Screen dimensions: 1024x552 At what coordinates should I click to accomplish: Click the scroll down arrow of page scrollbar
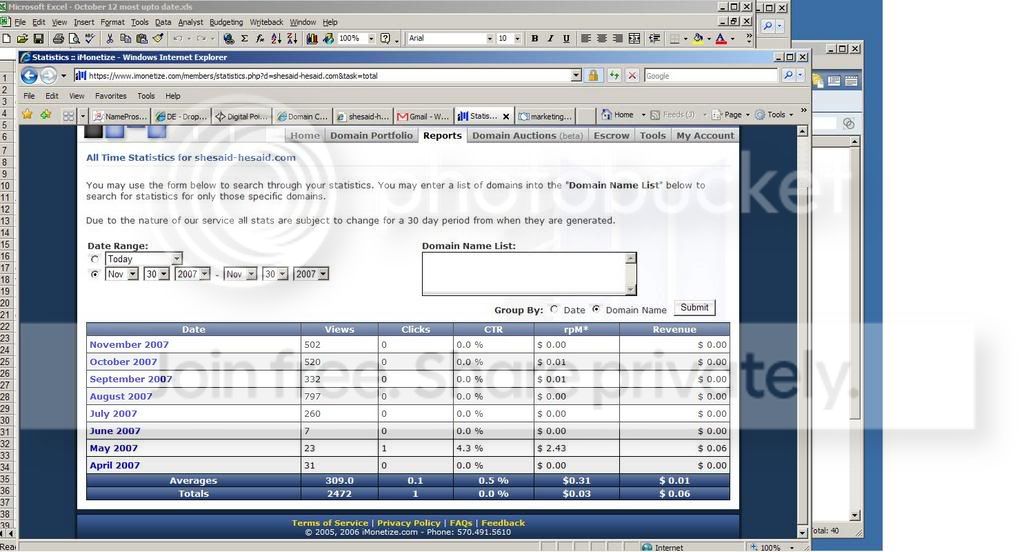pyautogui.click(x=803, y=532)
